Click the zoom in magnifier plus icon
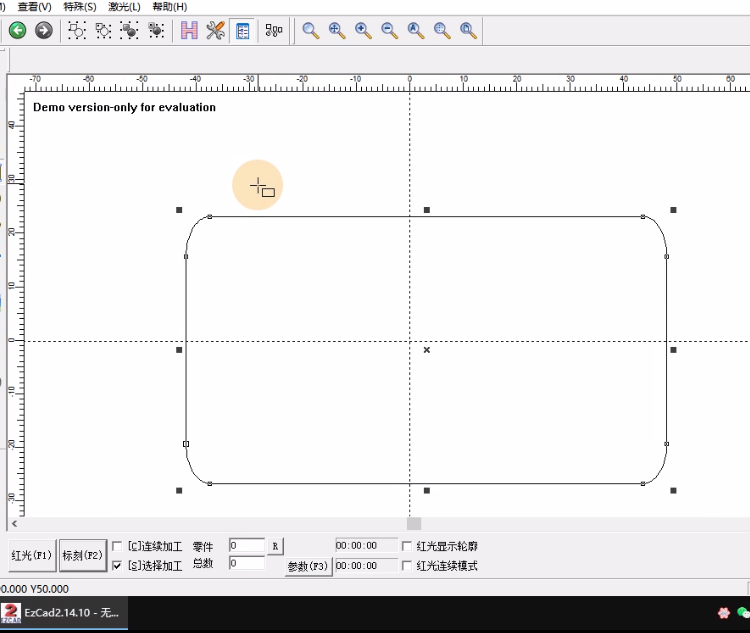Screen dimensions: 750x633 [x=363, y=31]
